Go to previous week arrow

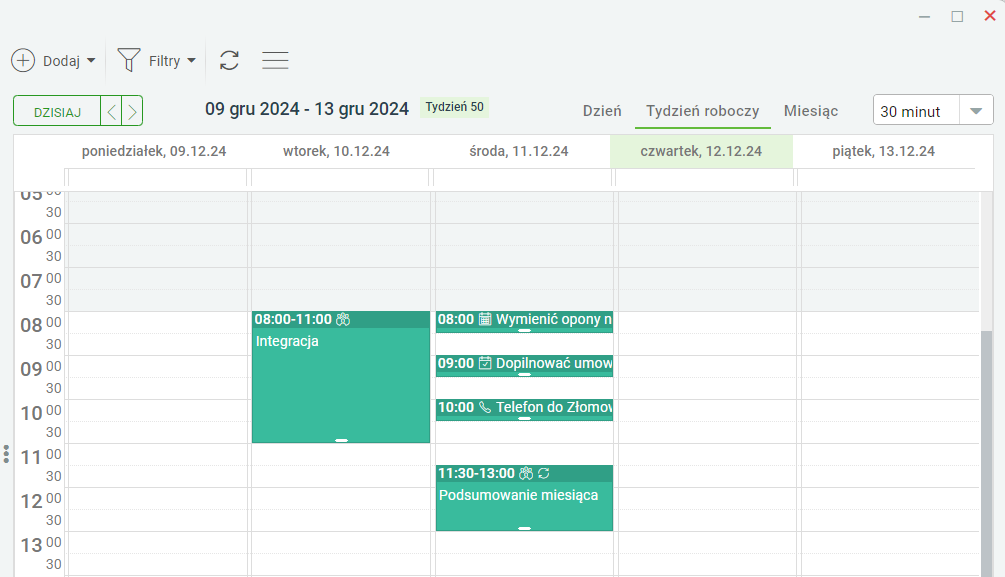(x=112, y=112)
